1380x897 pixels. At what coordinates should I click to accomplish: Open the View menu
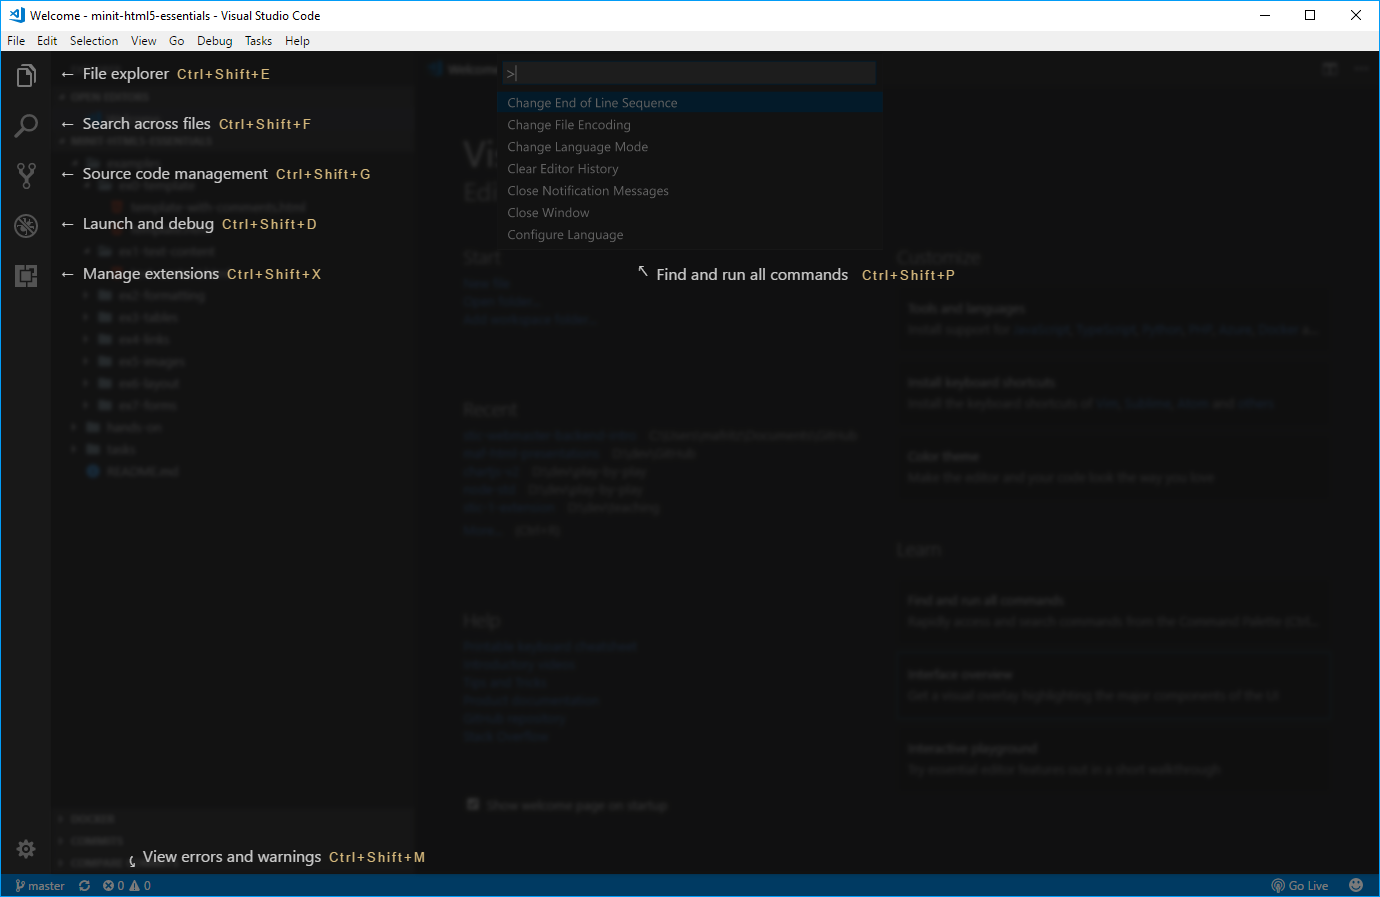(144, 41)
